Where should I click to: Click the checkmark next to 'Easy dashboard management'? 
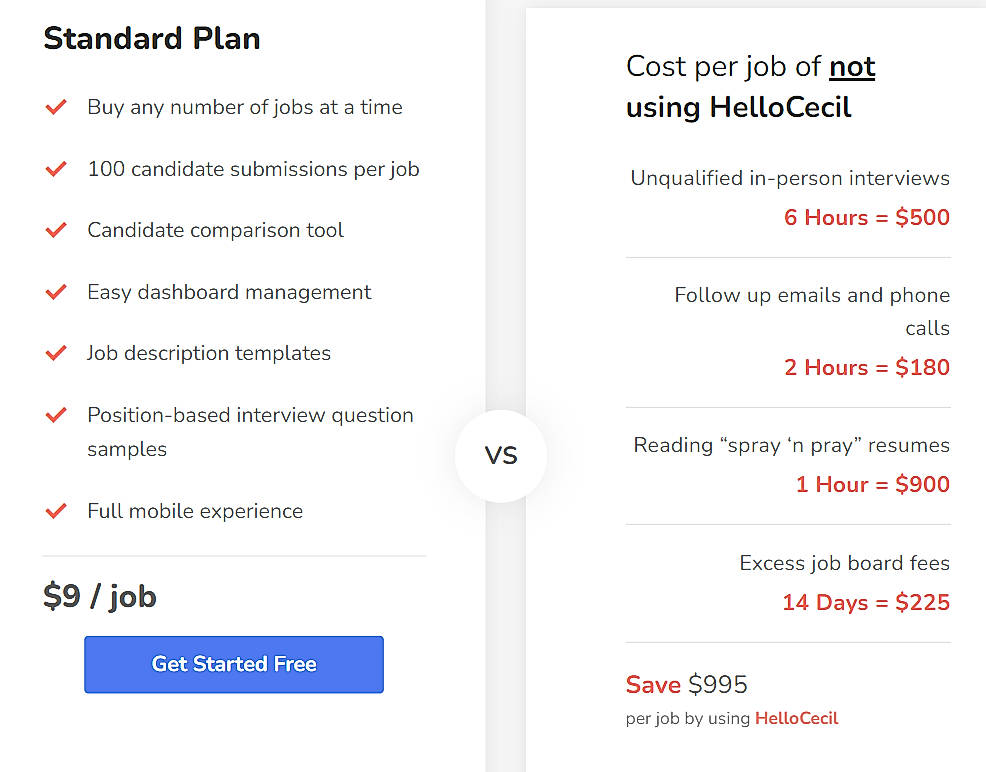[57, 292]
